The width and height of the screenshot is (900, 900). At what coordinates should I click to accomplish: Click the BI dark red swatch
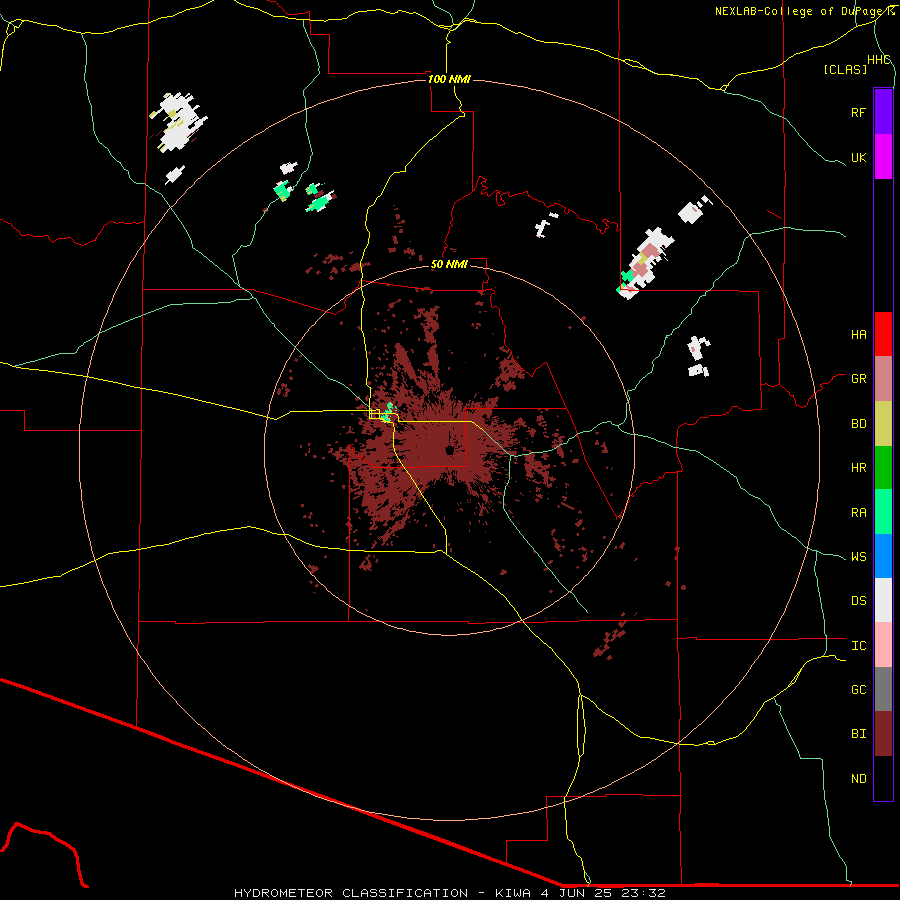point(883,734)
